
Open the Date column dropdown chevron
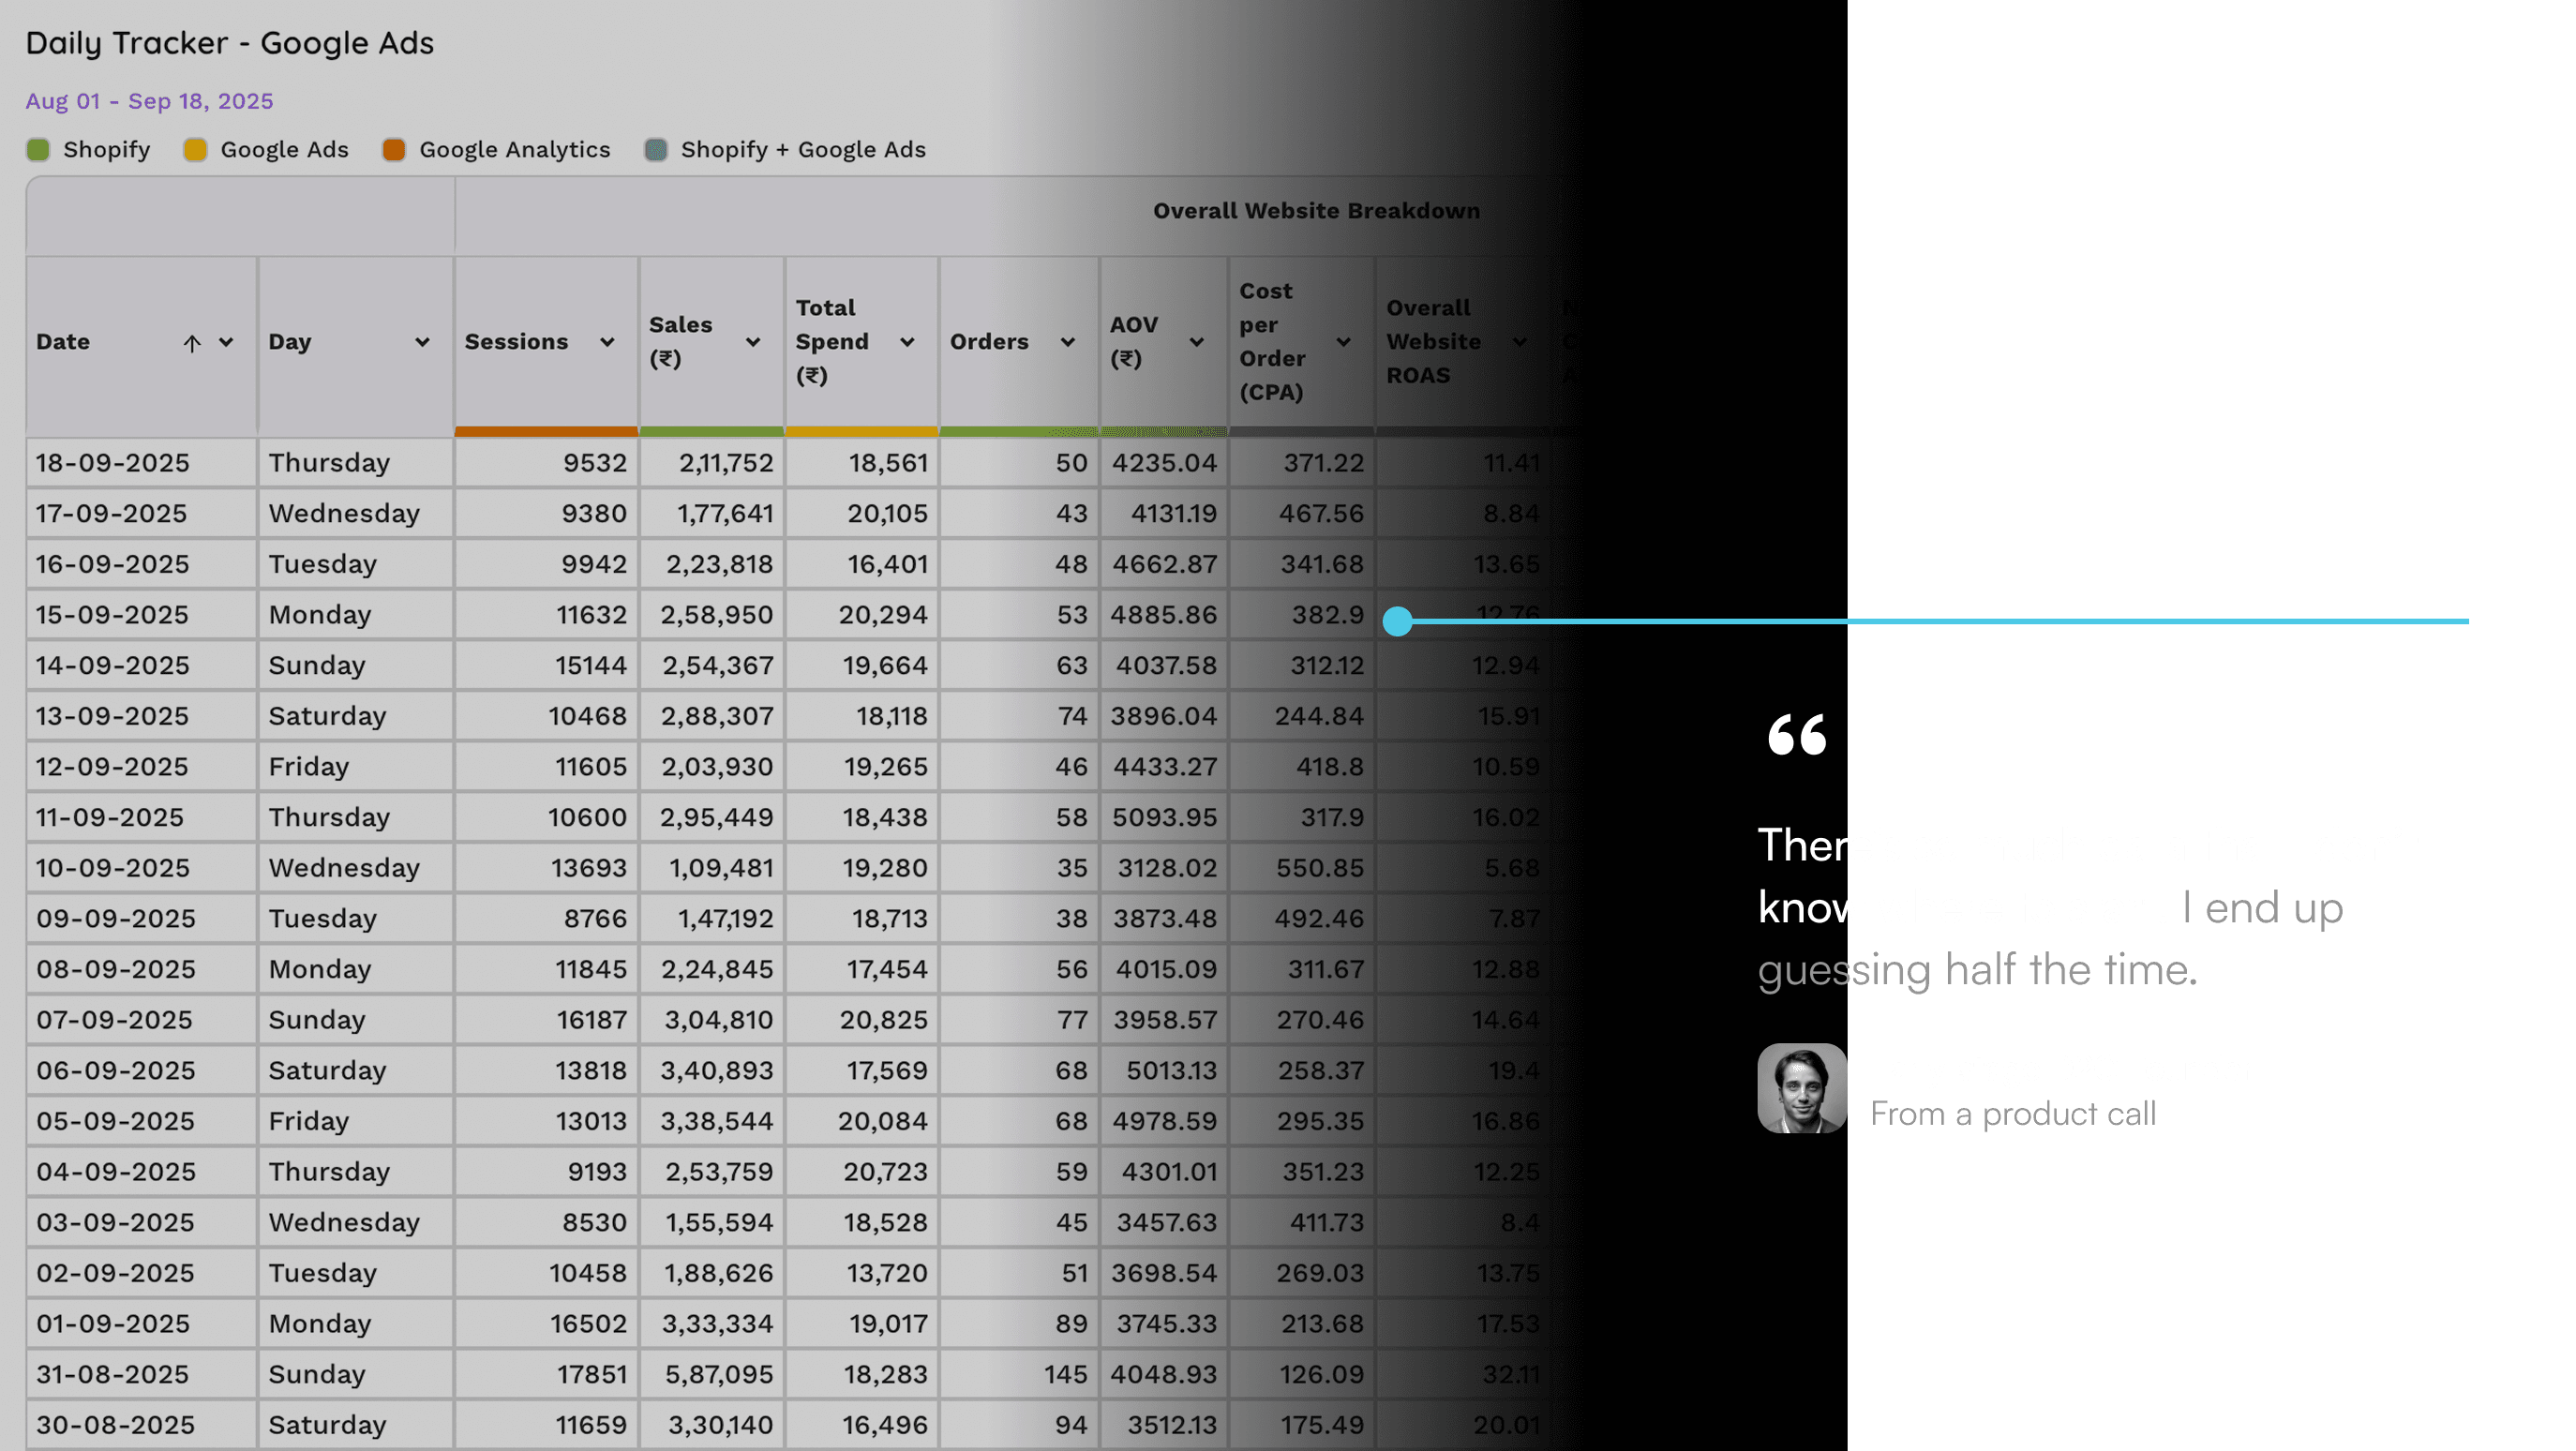[226, 342]
